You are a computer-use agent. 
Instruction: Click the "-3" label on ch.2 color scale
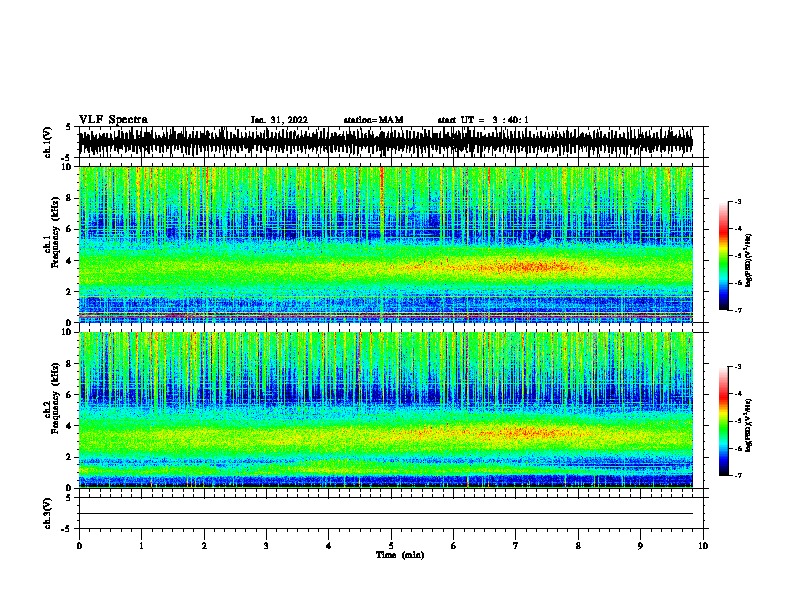[x=738, y=367]
